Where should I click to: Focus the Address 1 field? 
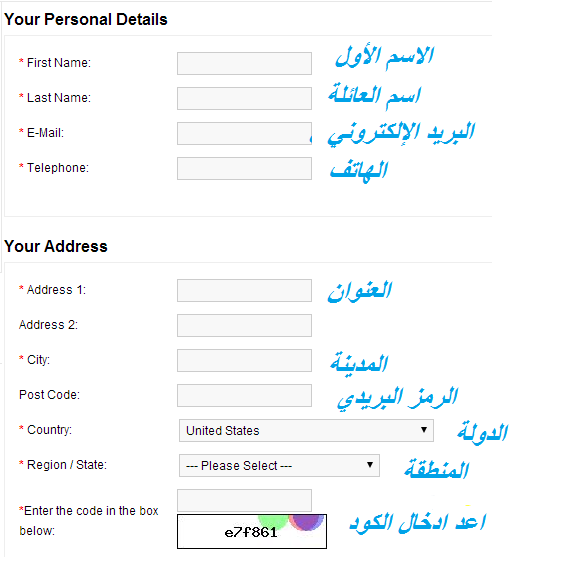pyautogui.click(x=244, y=291)
